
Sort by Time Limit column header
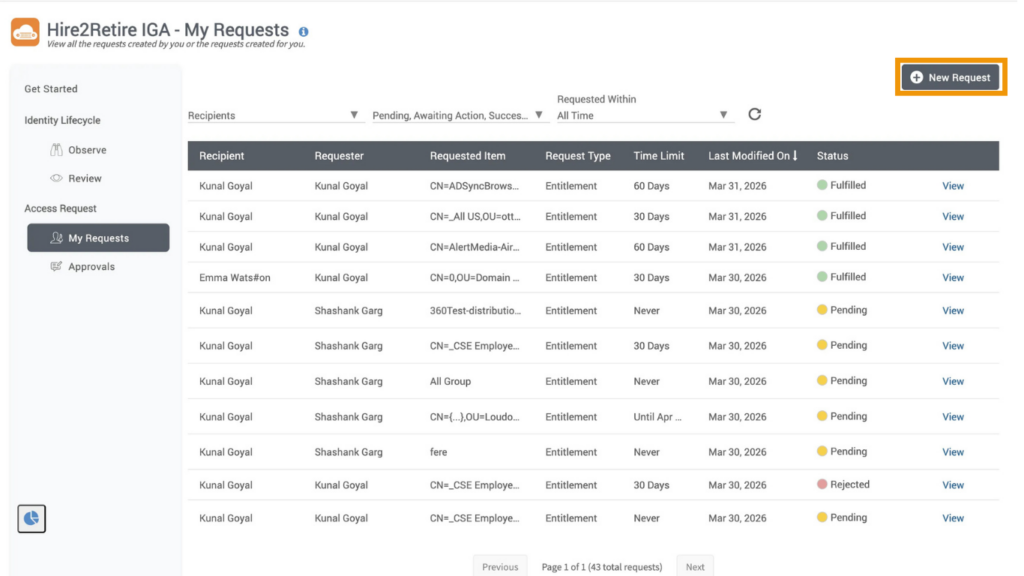tap(658, 155)
